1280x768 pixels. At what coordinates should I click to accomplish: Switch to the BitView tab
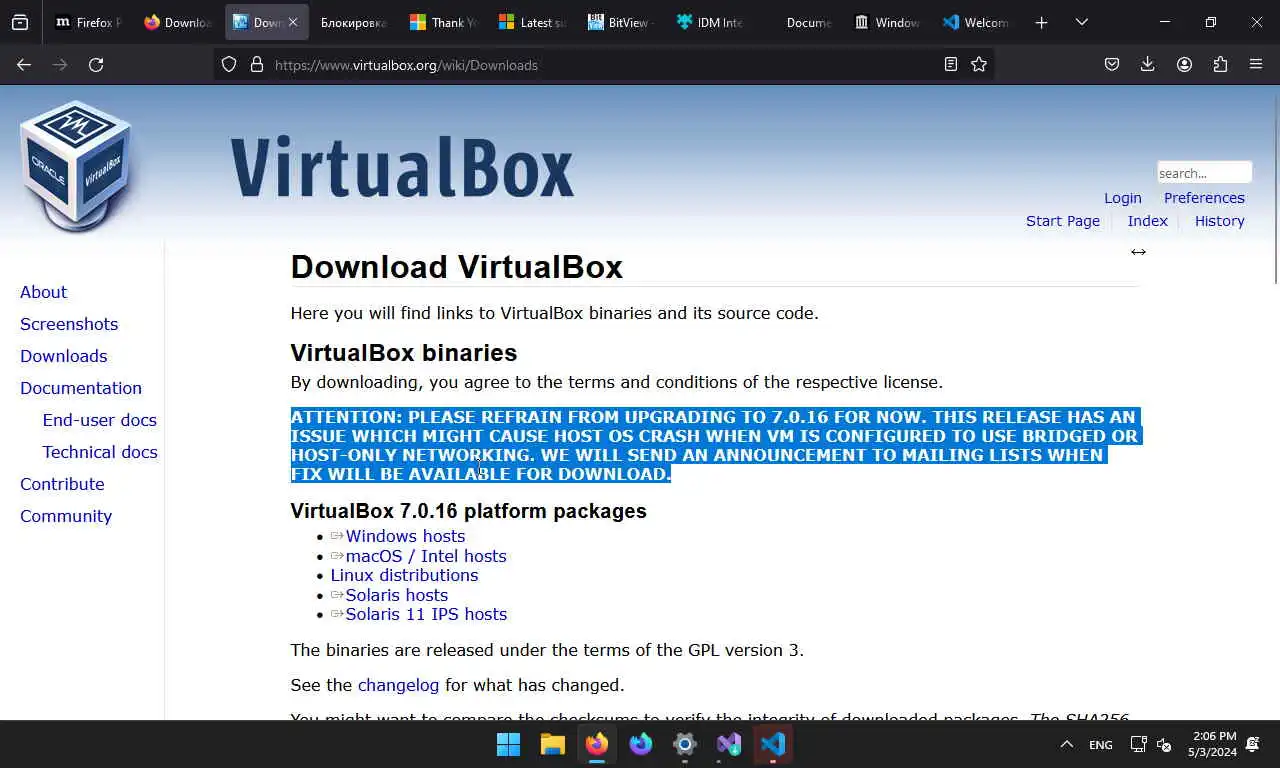620,22
